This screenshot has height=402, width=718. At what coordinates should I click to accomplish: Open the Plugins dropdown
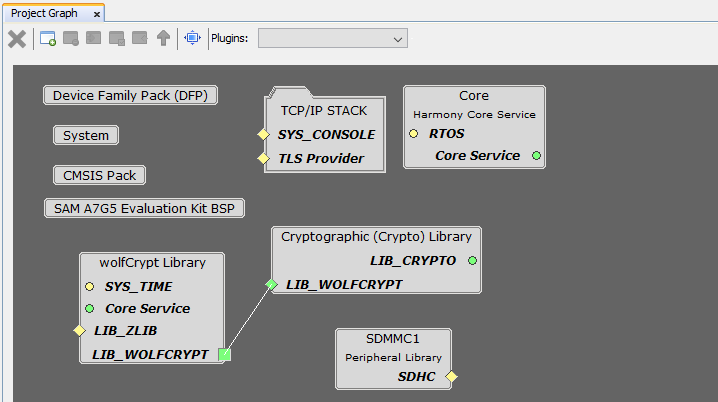333,38
